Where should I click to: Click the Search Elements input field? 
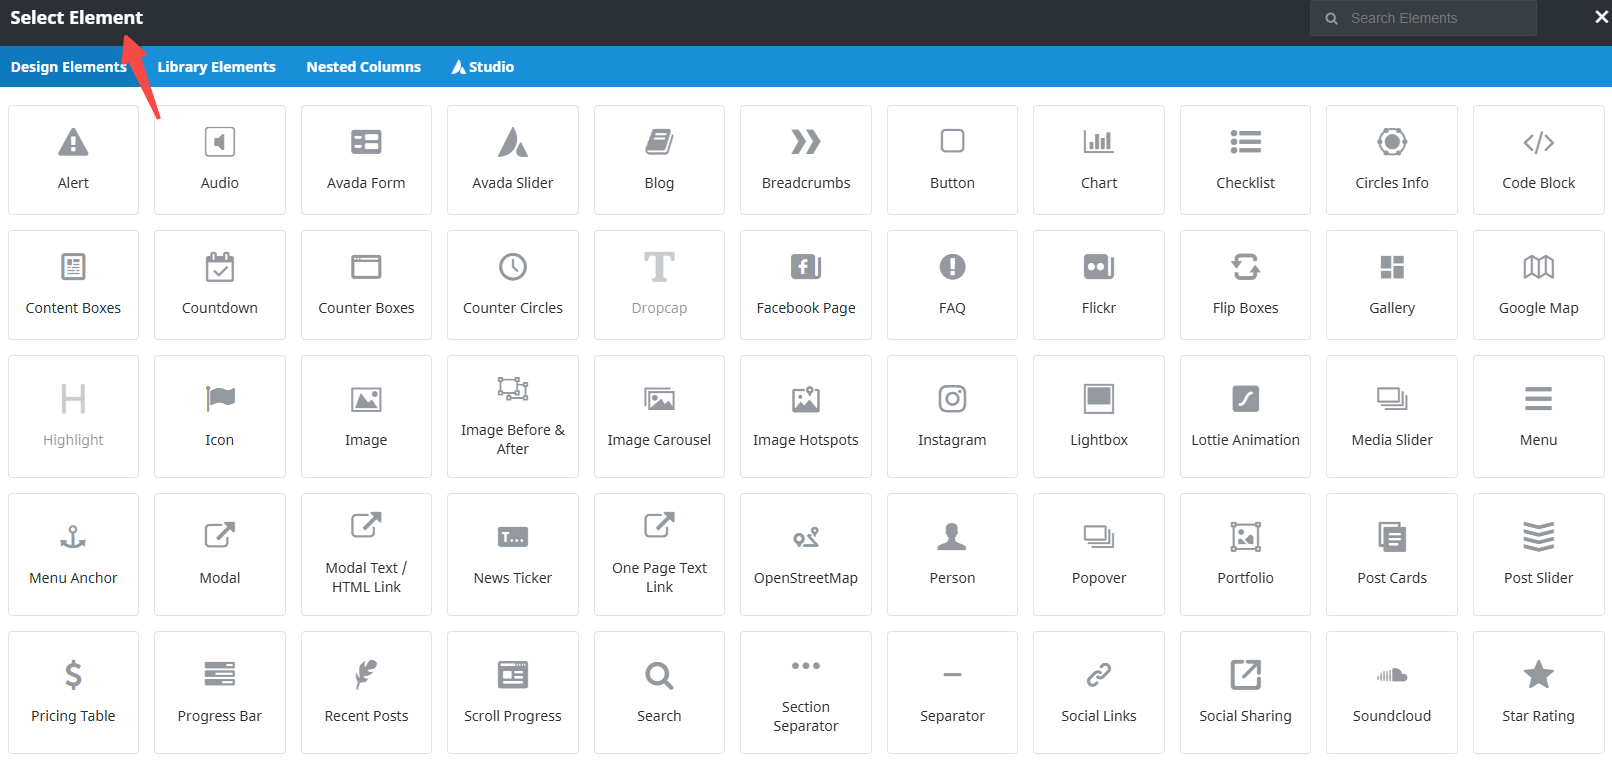1430,18
